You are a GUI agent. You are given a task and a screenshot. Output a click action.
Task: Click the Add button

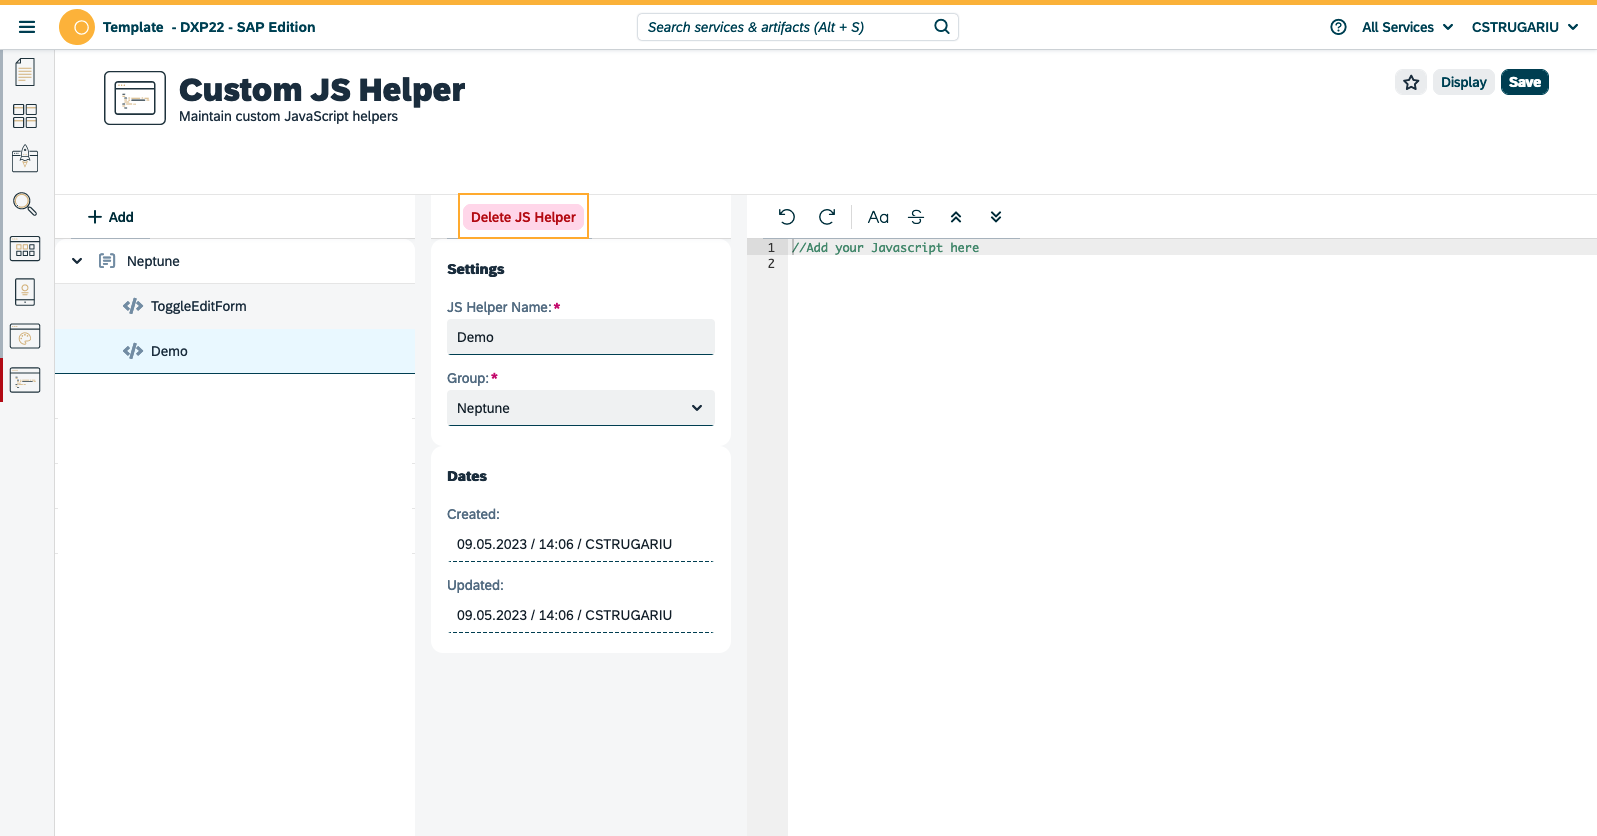coord(110,217)
